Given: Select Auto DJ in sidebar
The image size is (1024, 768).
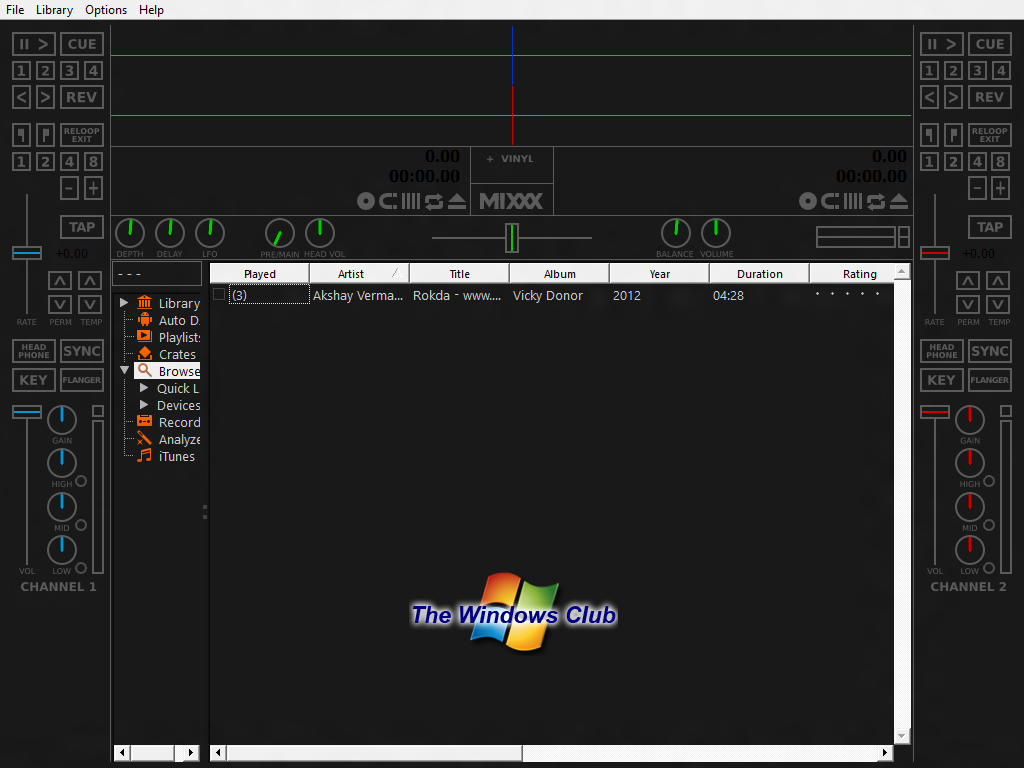Looking at the screenshot, I should point(168,320).
